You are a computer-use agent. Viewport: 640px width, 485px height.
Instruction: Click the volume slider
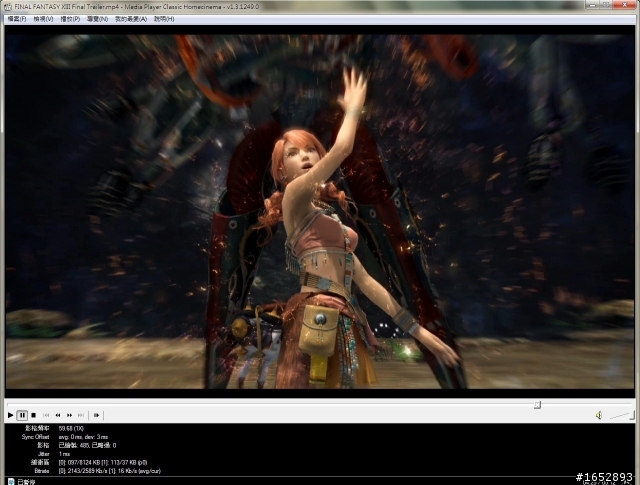(x=622, y=416)
